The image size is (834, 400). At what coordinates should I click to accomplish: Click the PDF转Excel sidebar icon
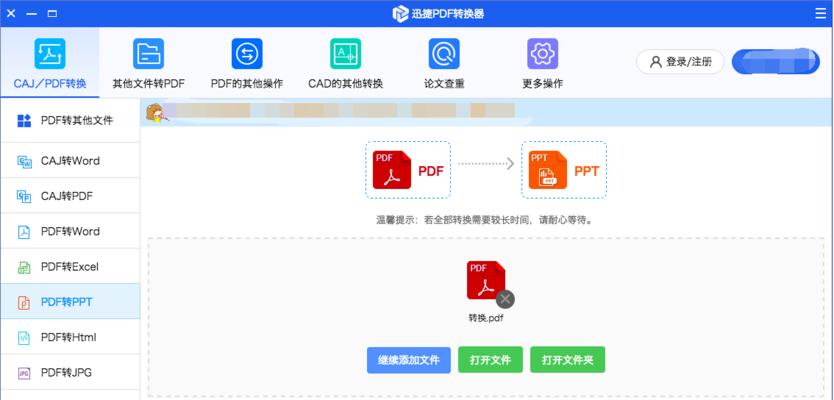24,267
